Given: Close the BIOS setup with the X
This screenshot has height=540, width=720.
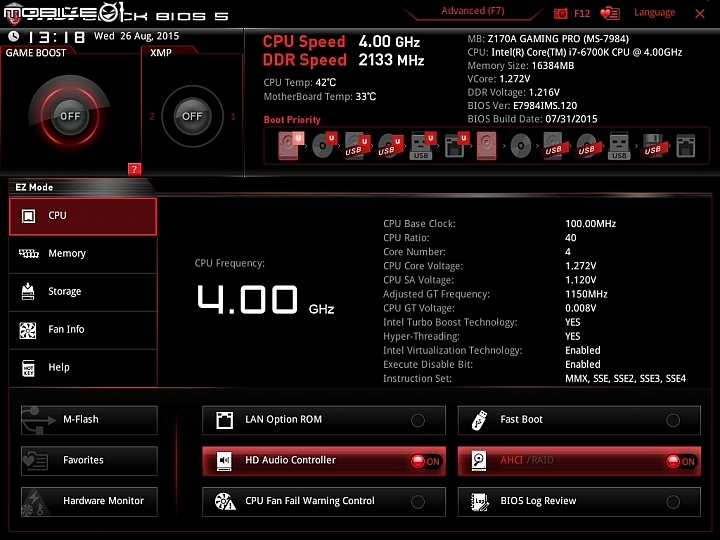Looking at the screenshot, I should (x=700, y=13).
